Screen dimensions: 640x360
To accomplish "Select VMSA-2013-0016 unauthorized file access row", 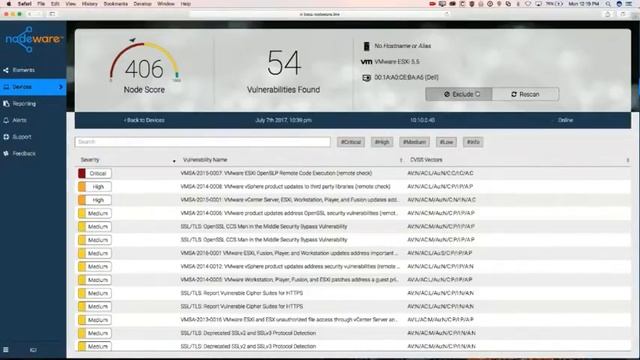I will pyautogui.click(x=353, y=320).
